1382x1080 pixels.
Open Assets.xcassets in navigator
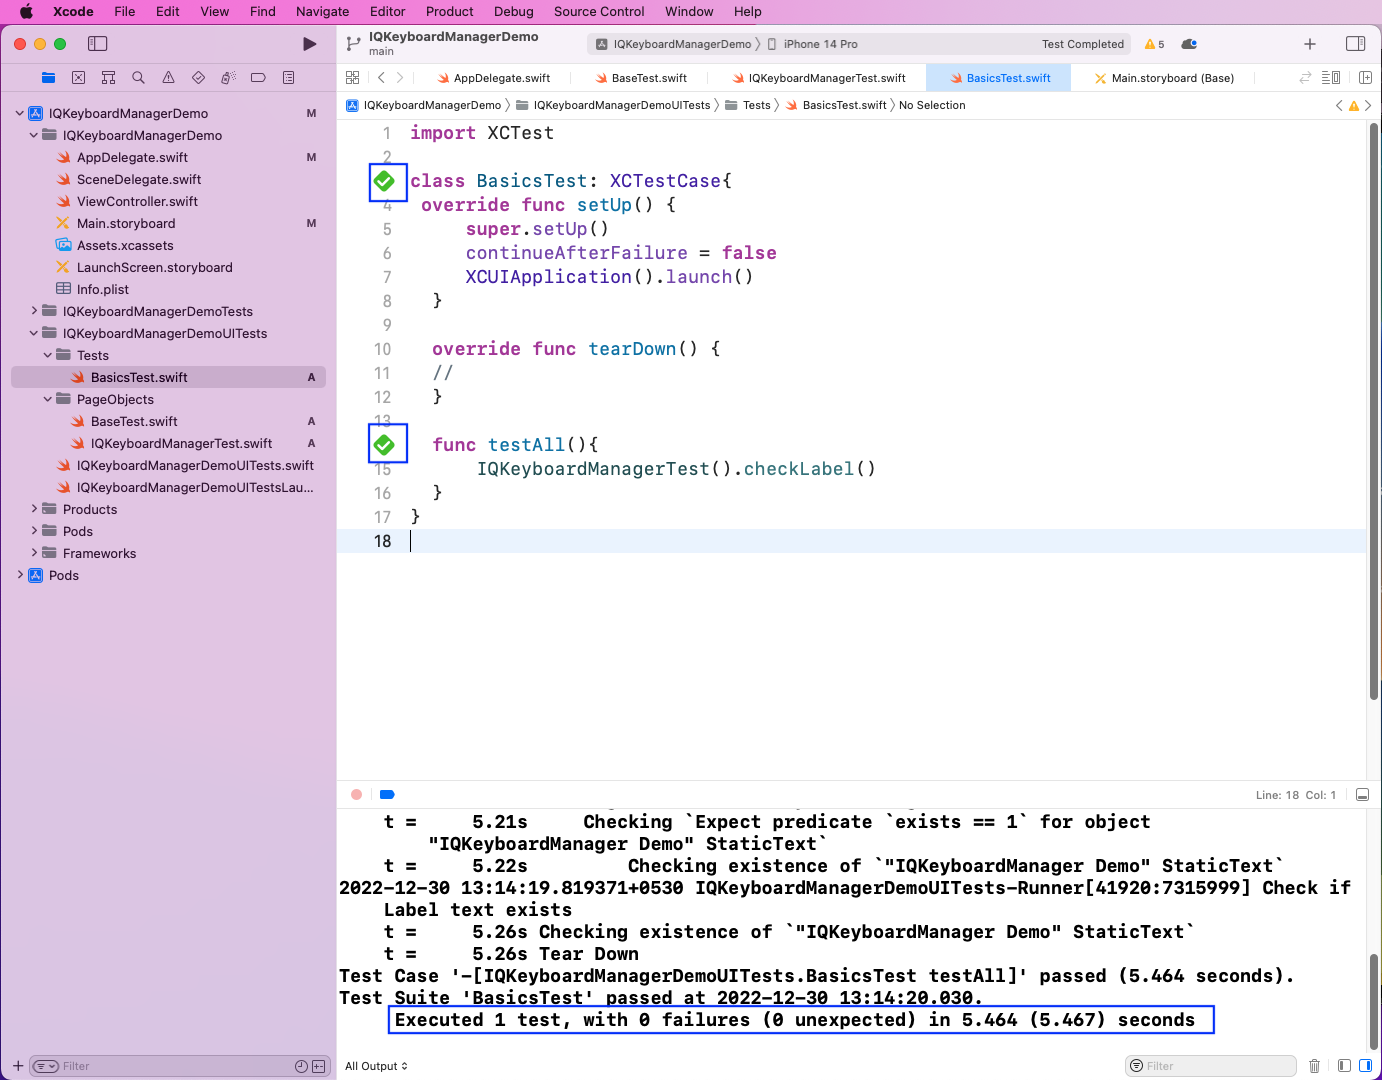[125, 245]
